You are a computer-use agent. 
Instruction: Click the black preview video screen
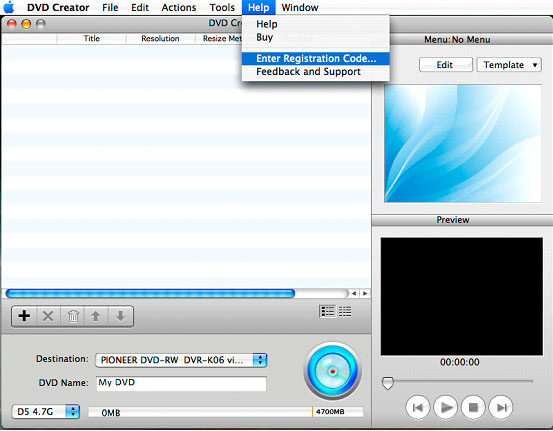462,296
